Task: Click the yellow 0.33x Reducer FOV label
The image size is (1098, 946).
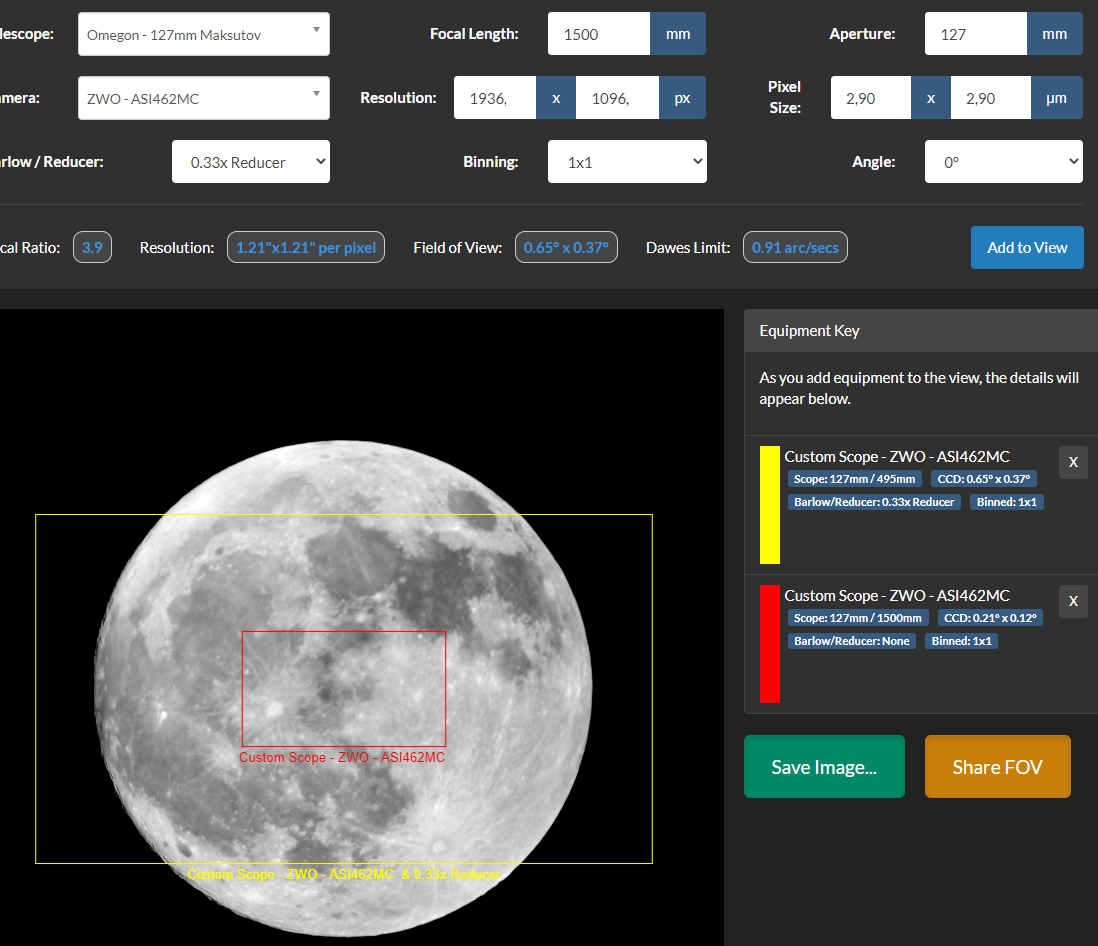Action: (x=344, y=874)
